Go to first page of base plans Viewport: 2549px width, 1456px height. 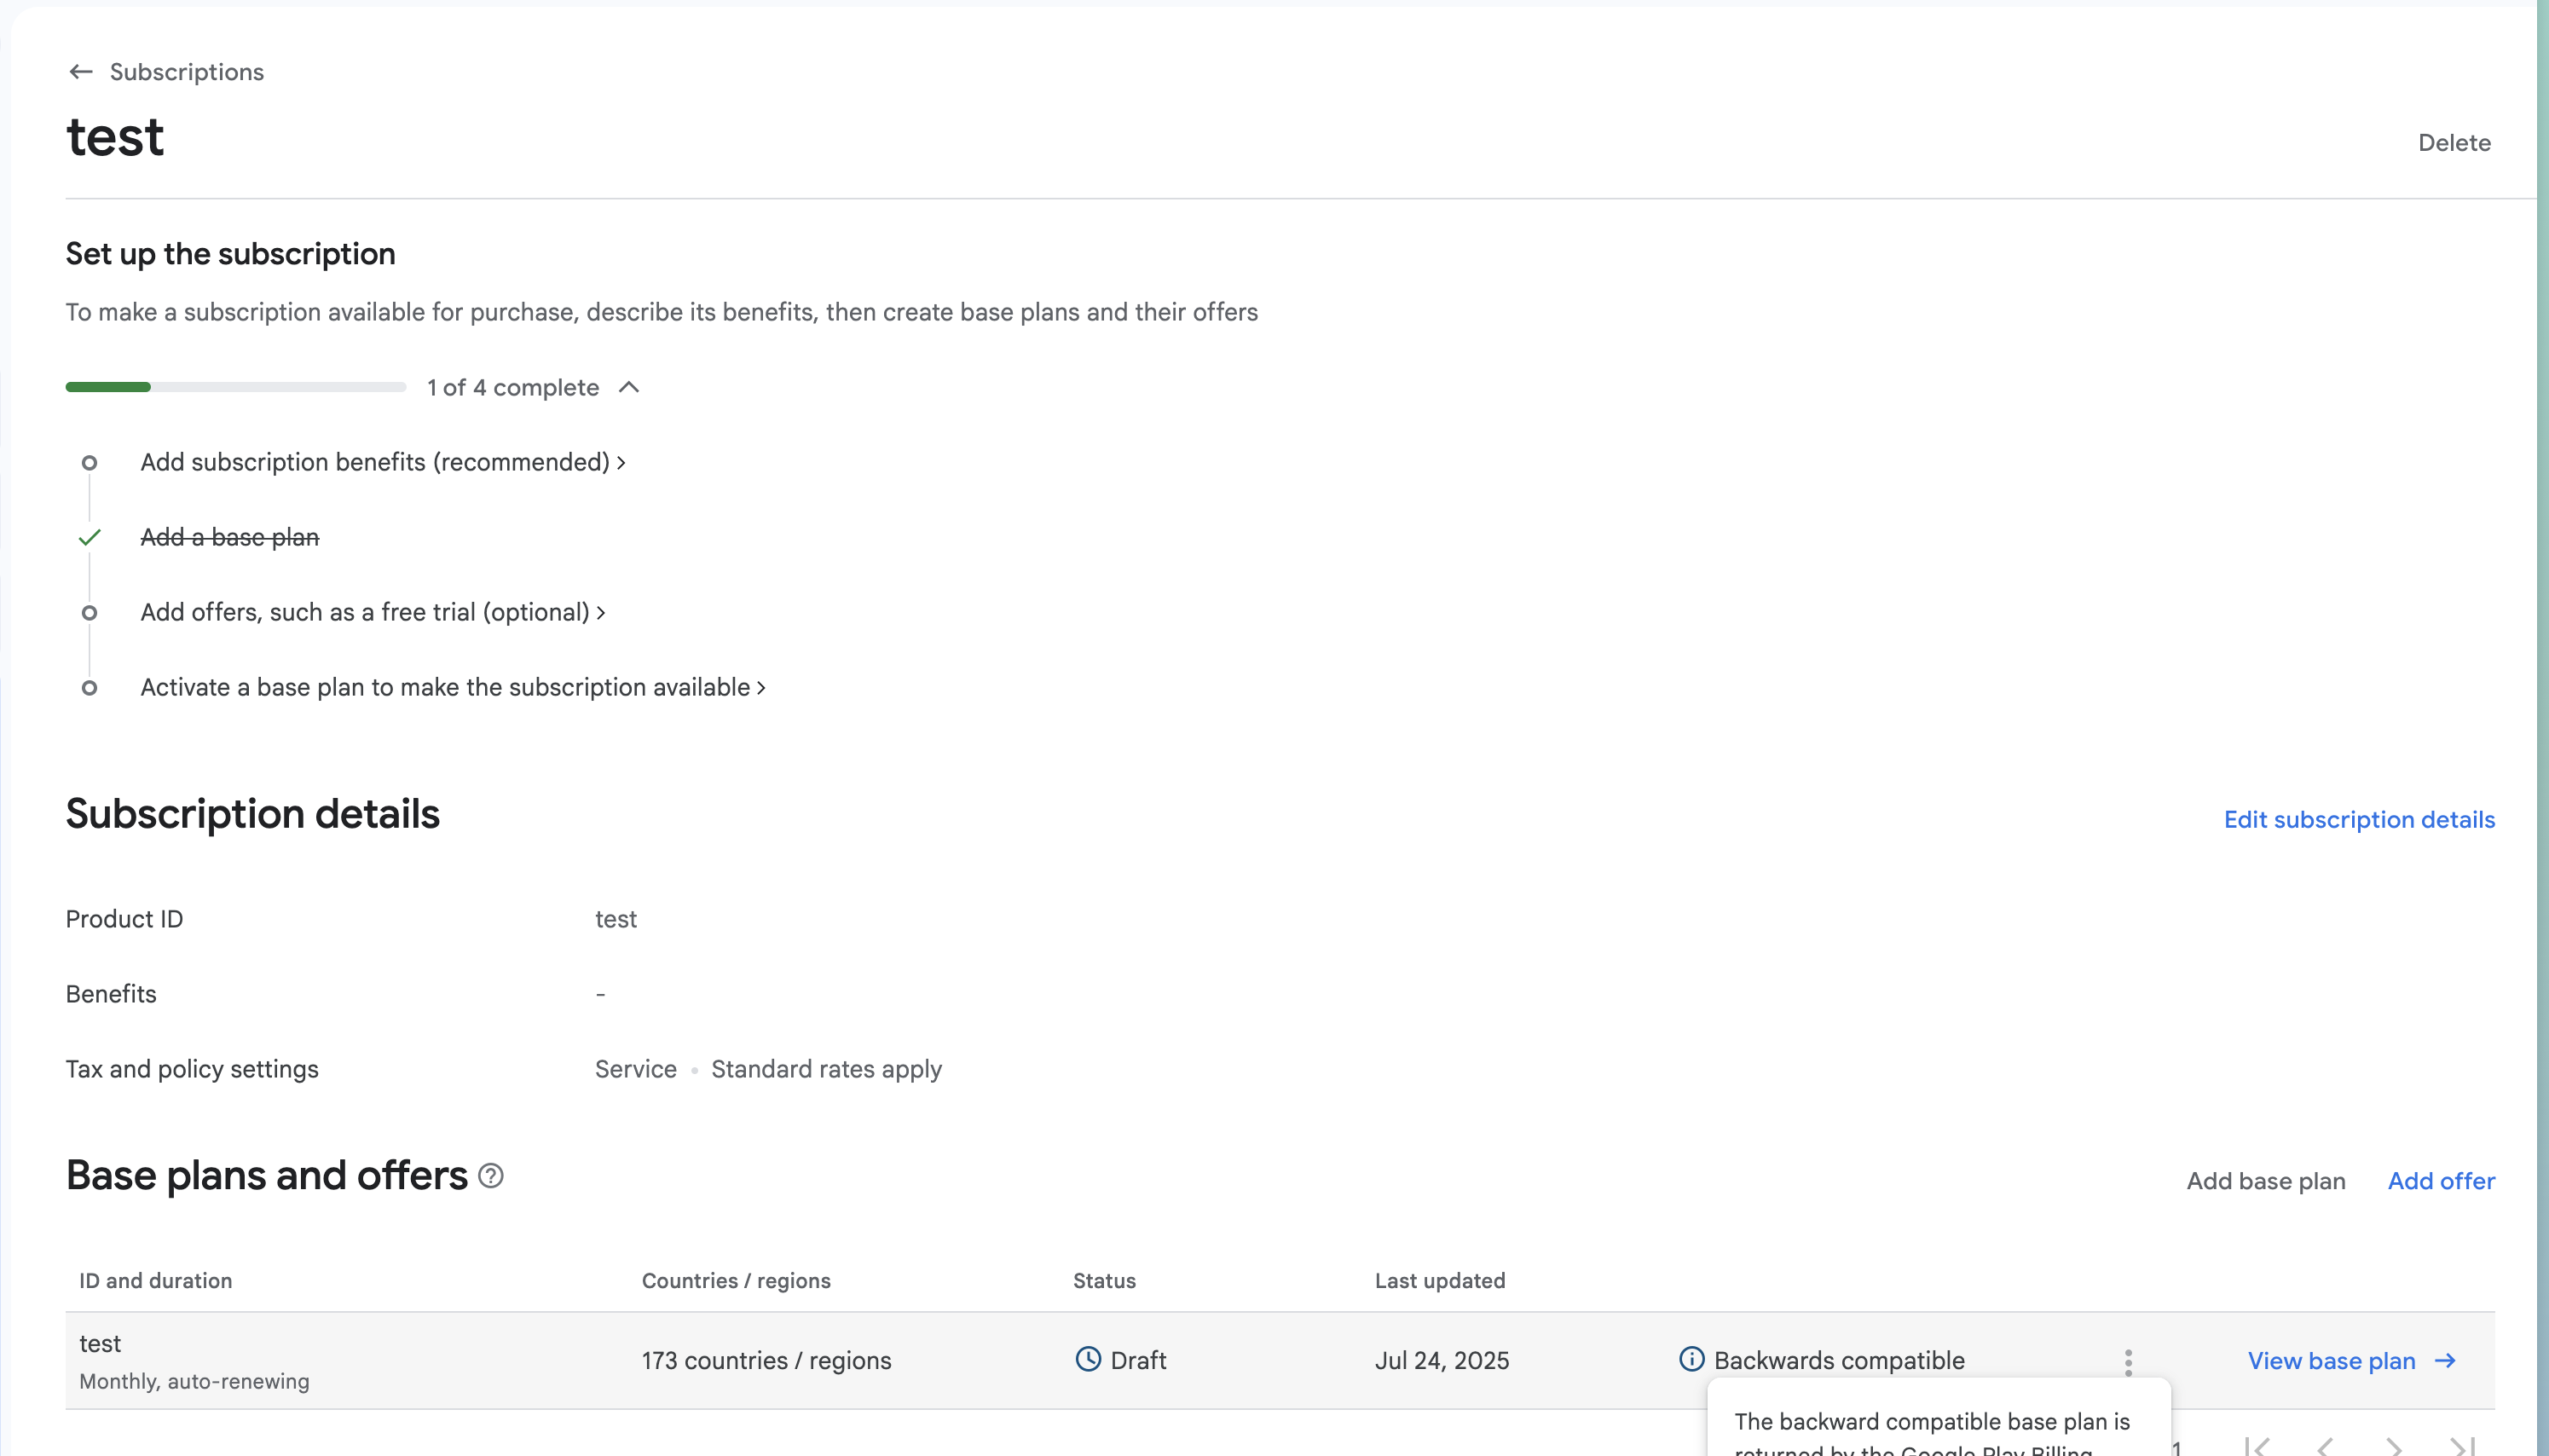coord(2256,1445)
